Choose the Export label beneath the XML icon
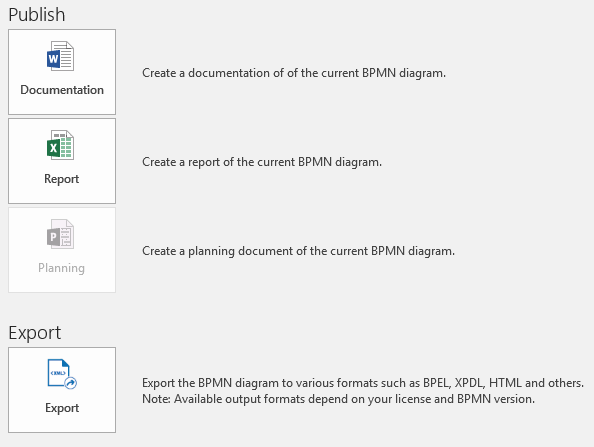This screenshot has width=594, height=447. point(62,408)
